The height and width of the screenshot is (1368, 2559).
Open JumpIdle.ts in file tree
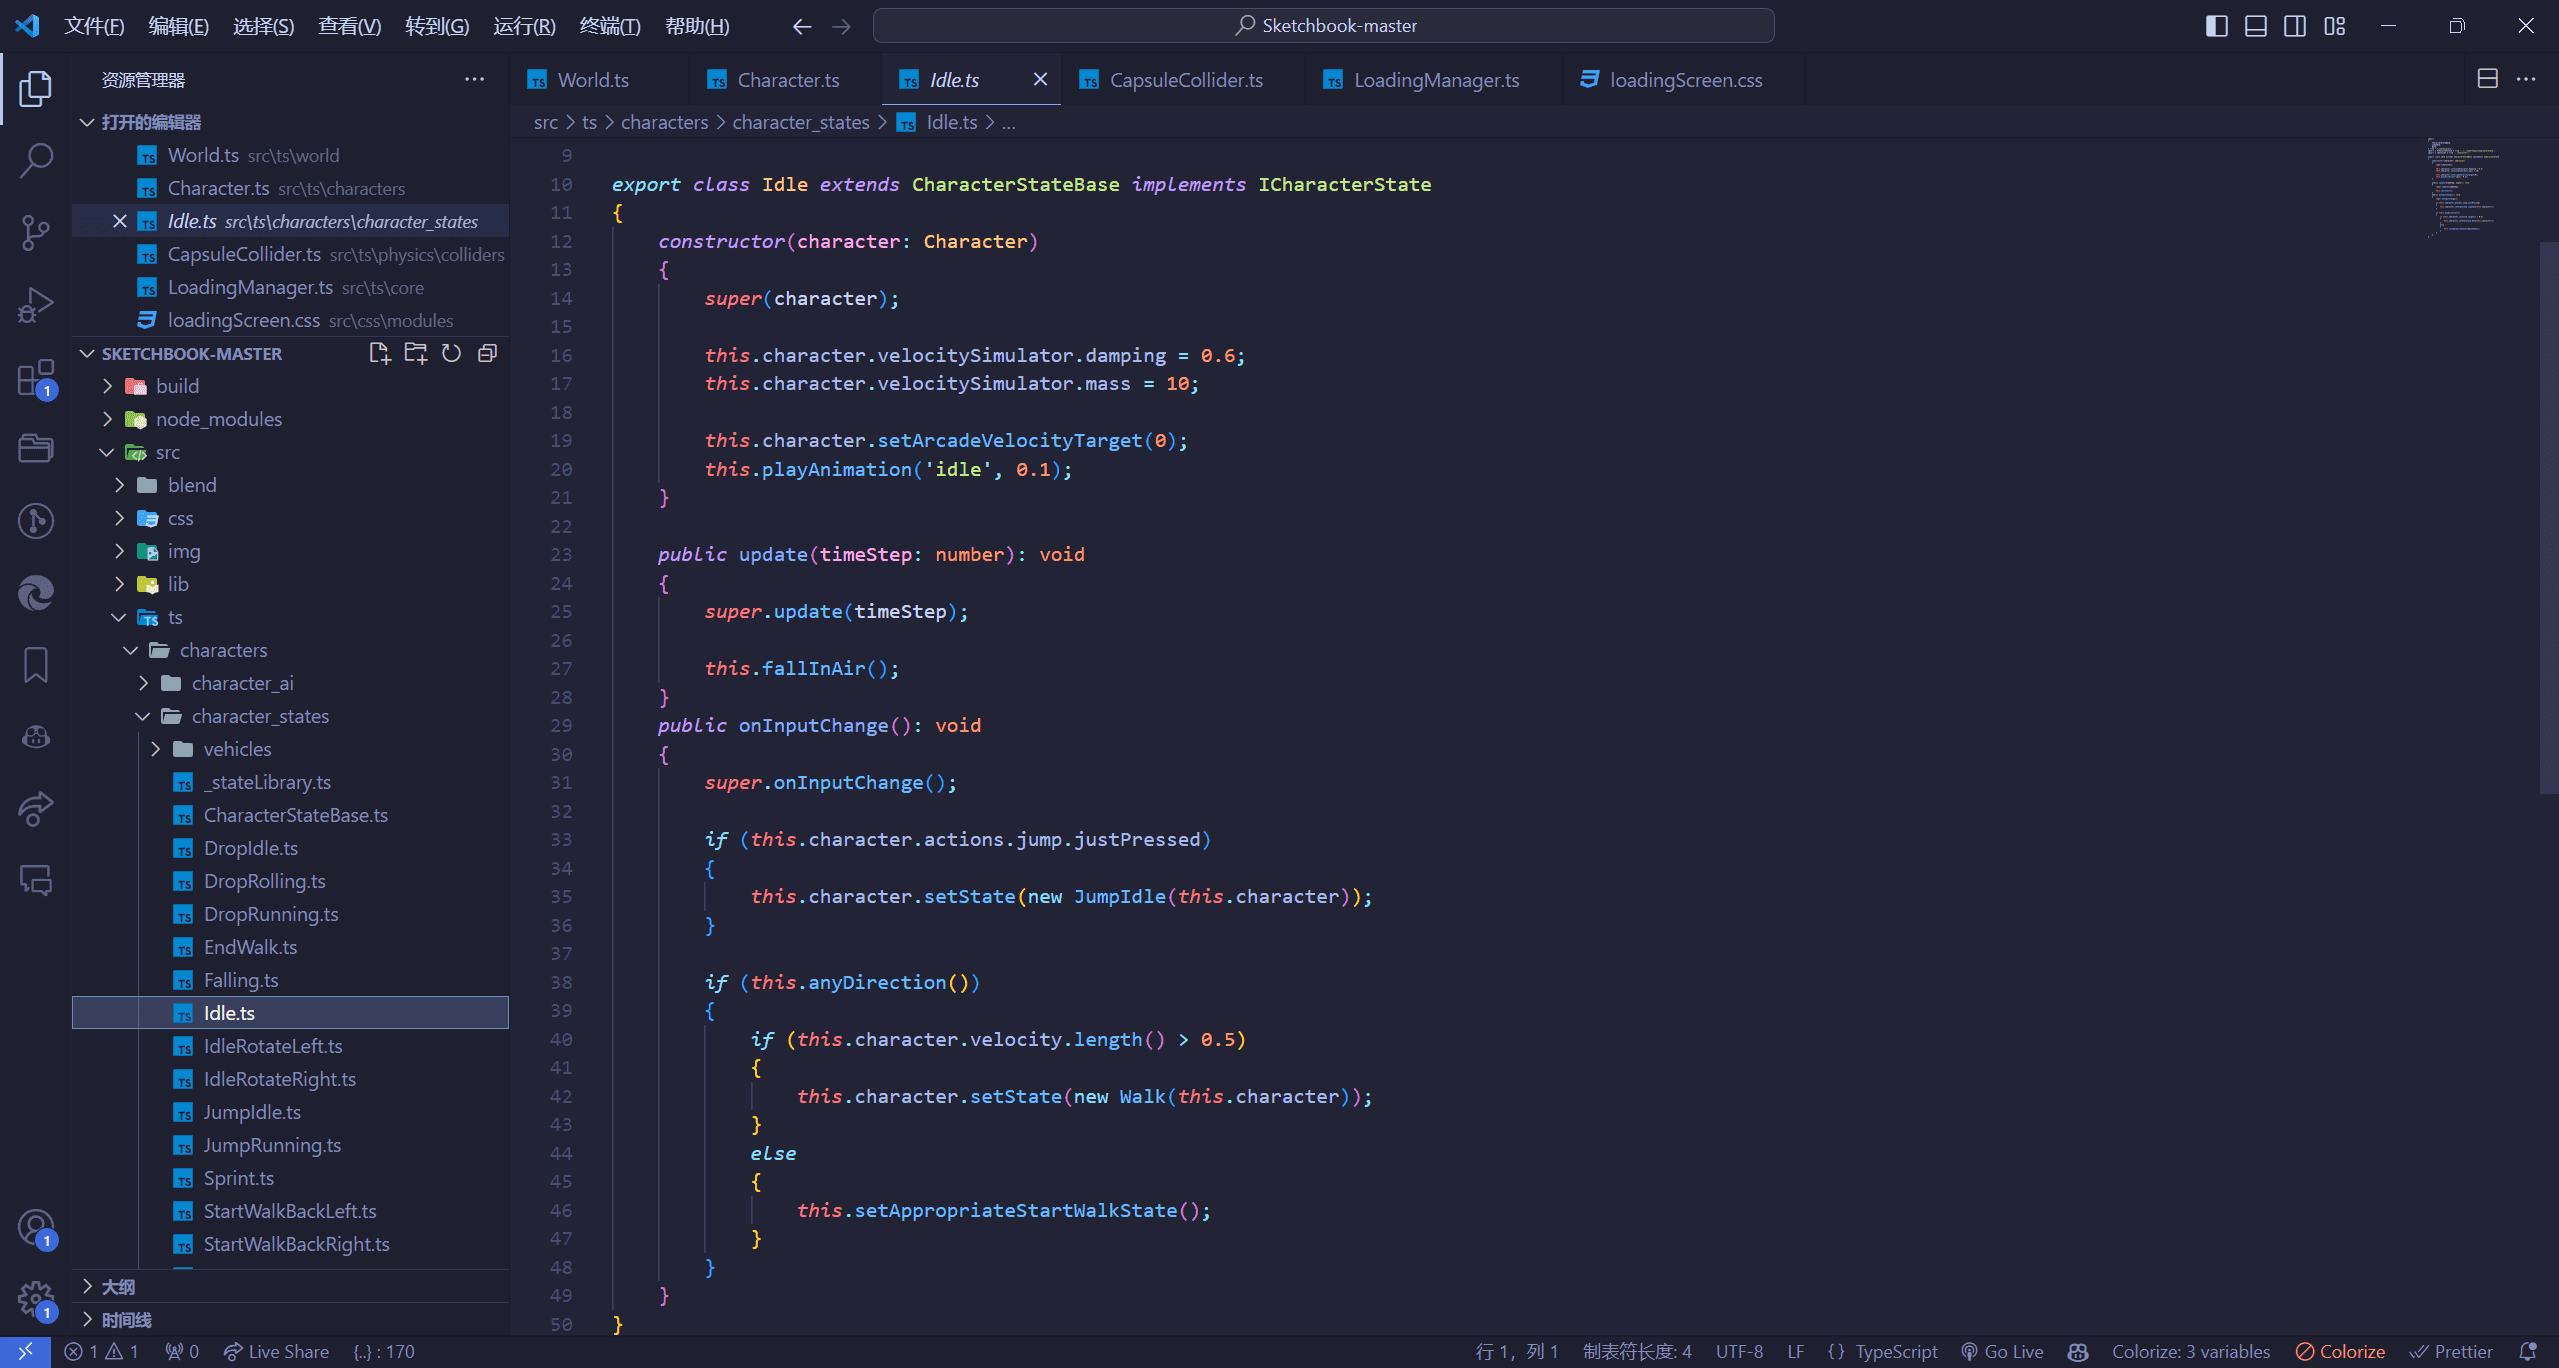[290, 1112]
